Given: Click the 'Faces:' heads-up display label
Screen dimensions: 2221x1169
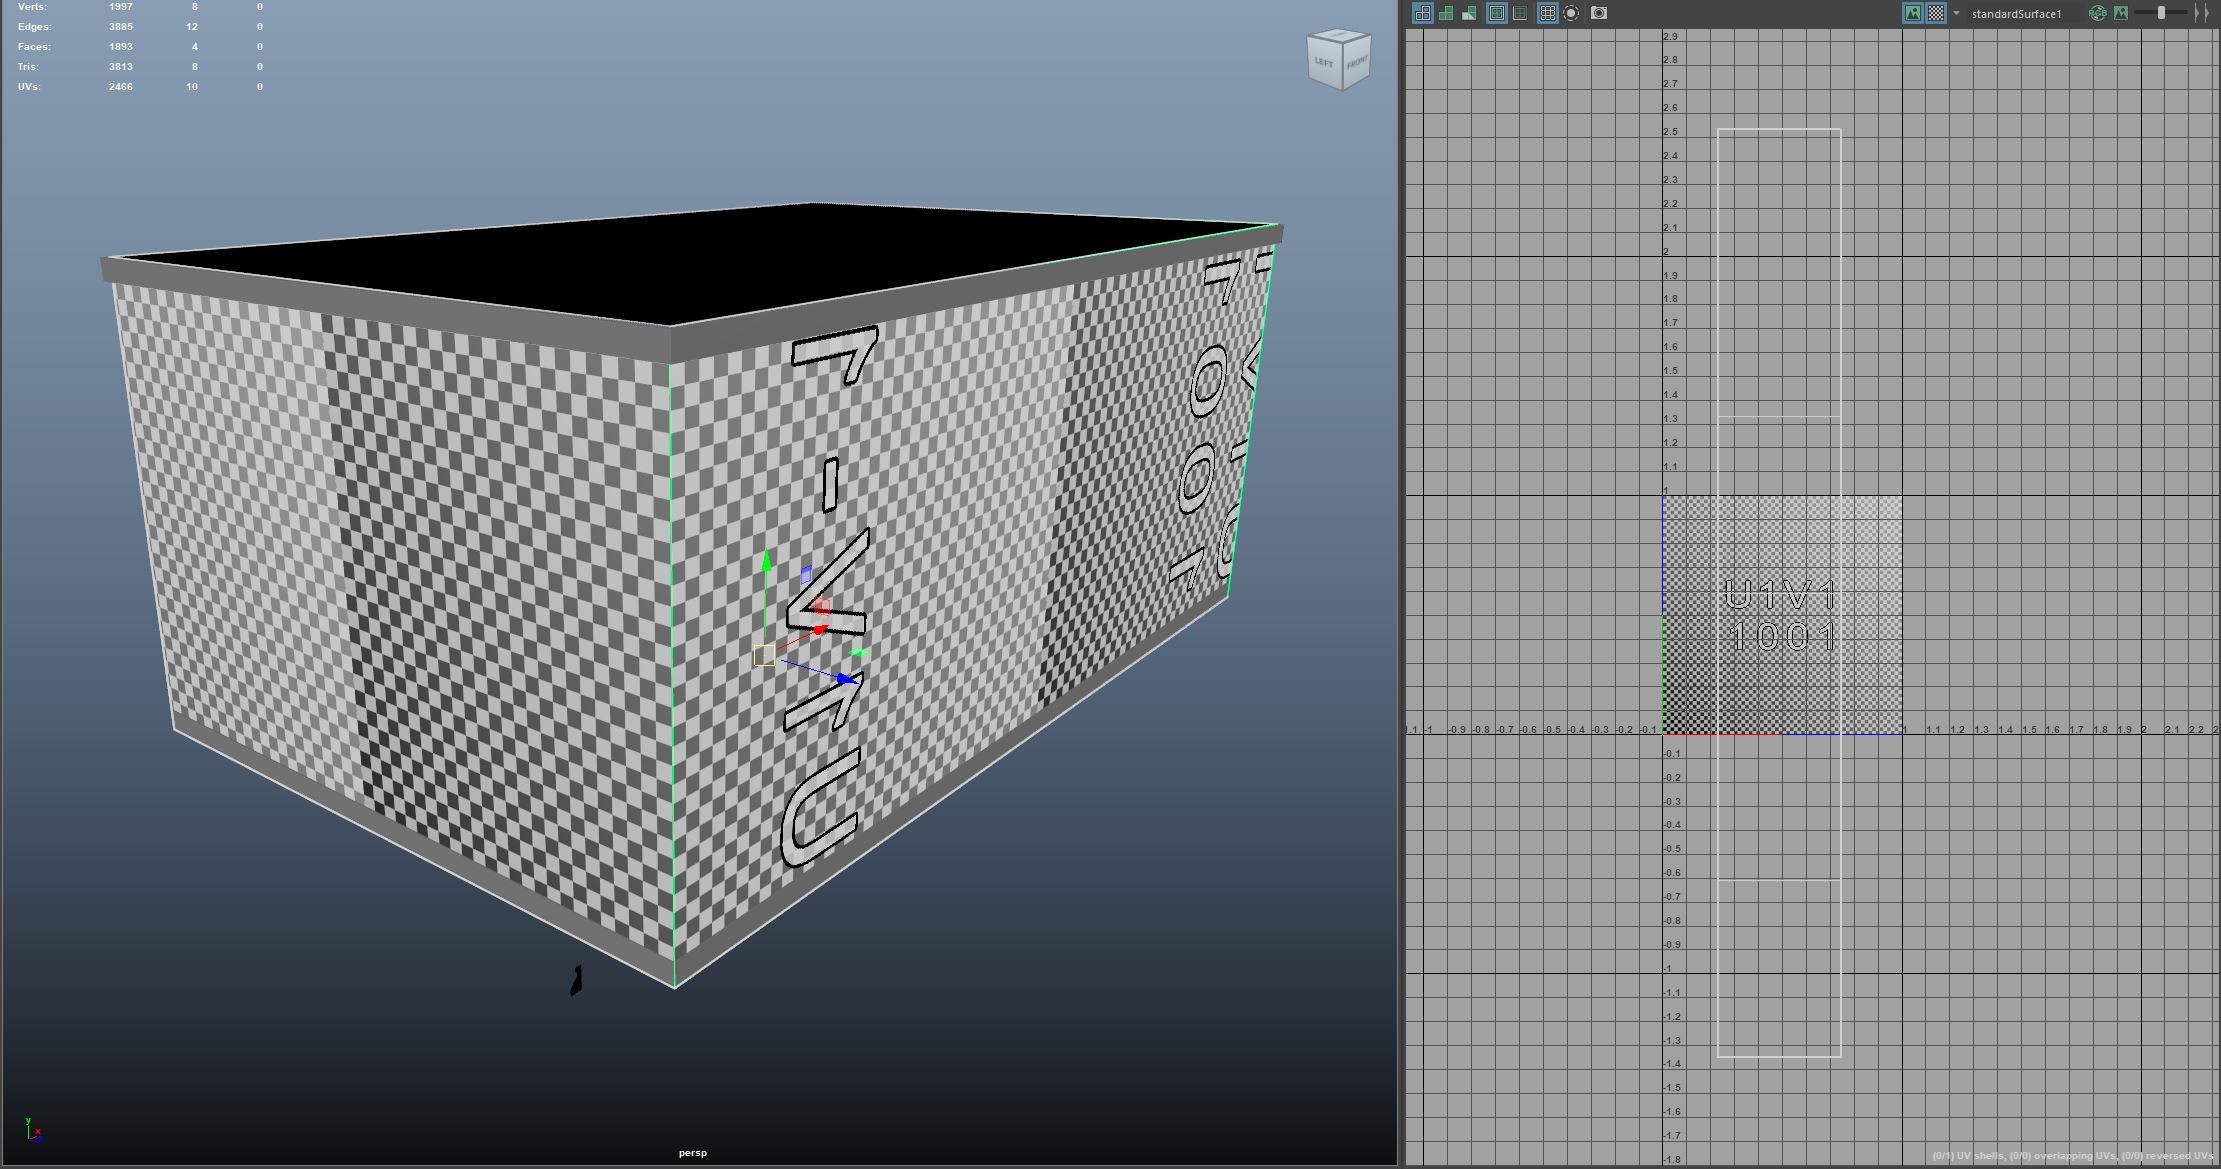Looking at the screenshot, I should [x=33, y=47].
